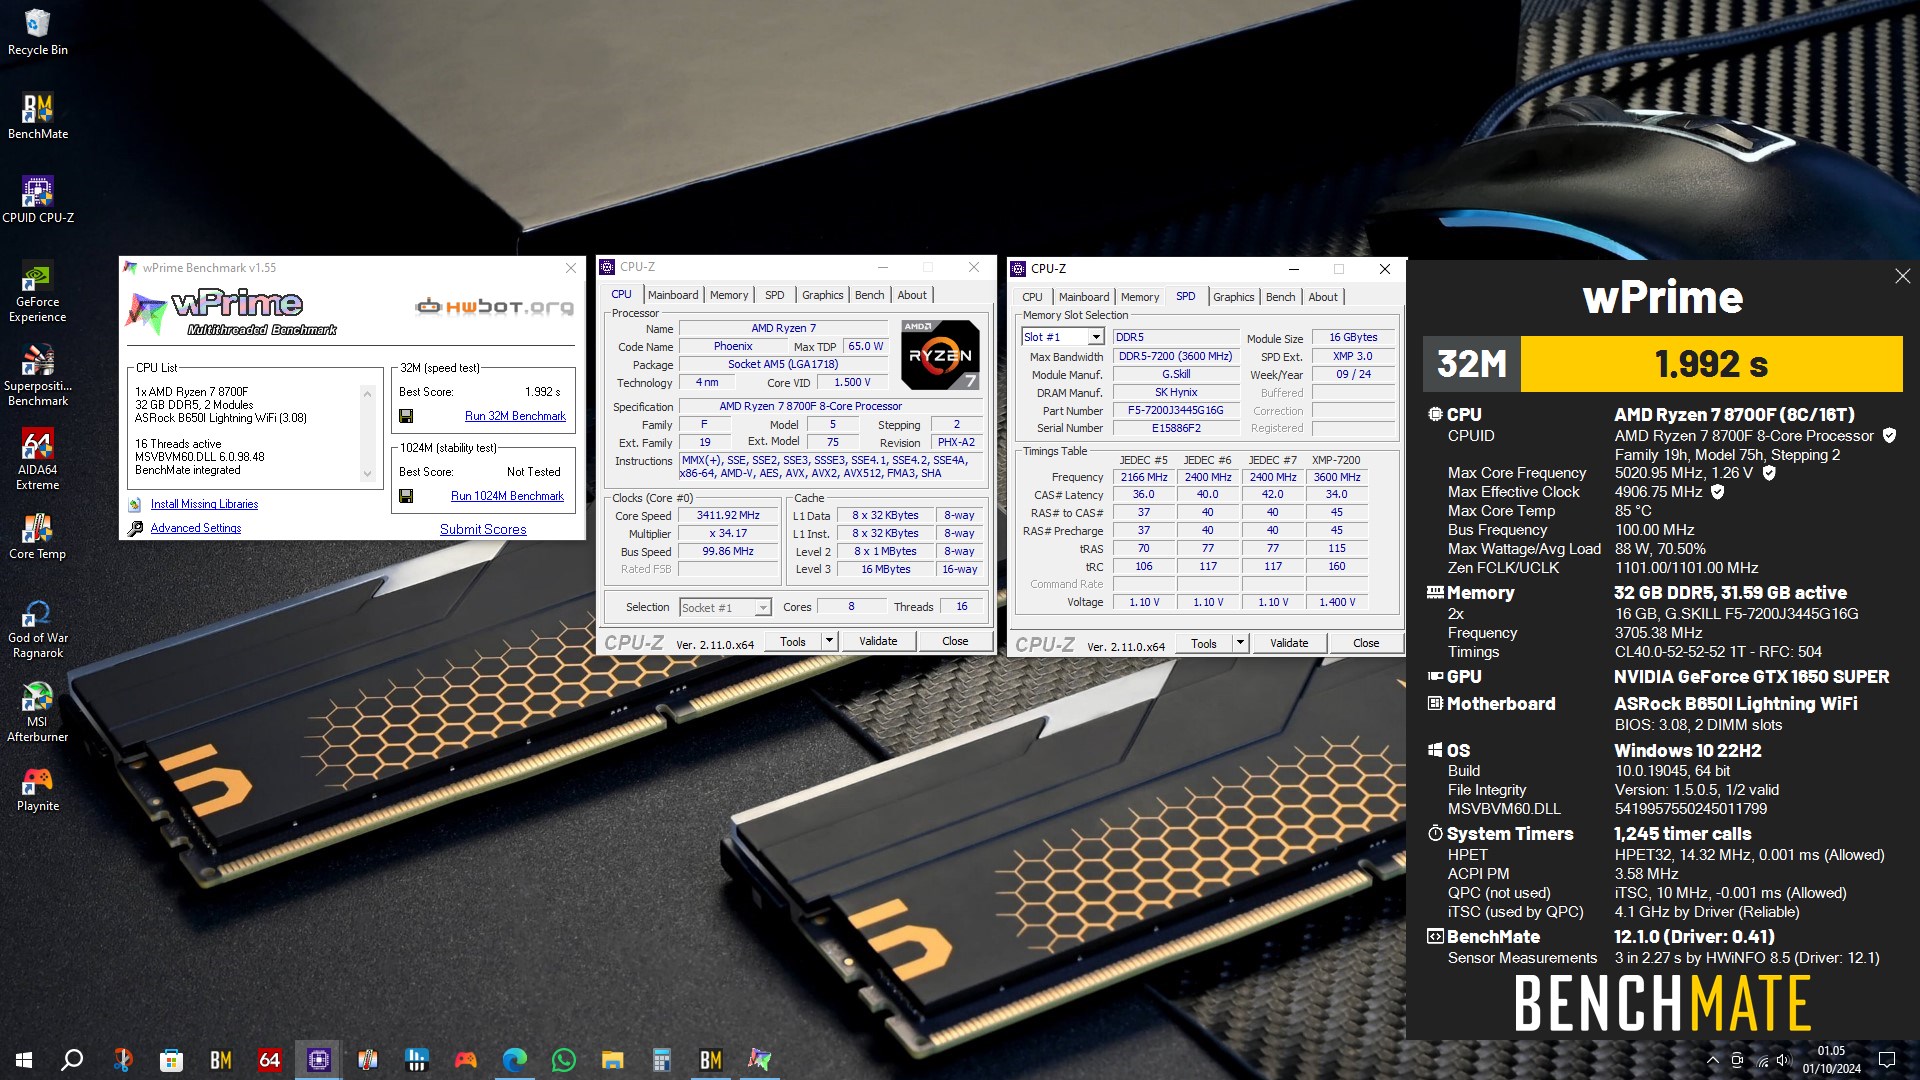
Task: Switch to wPrime via its taskbar icon
Action: point(760,1060)
